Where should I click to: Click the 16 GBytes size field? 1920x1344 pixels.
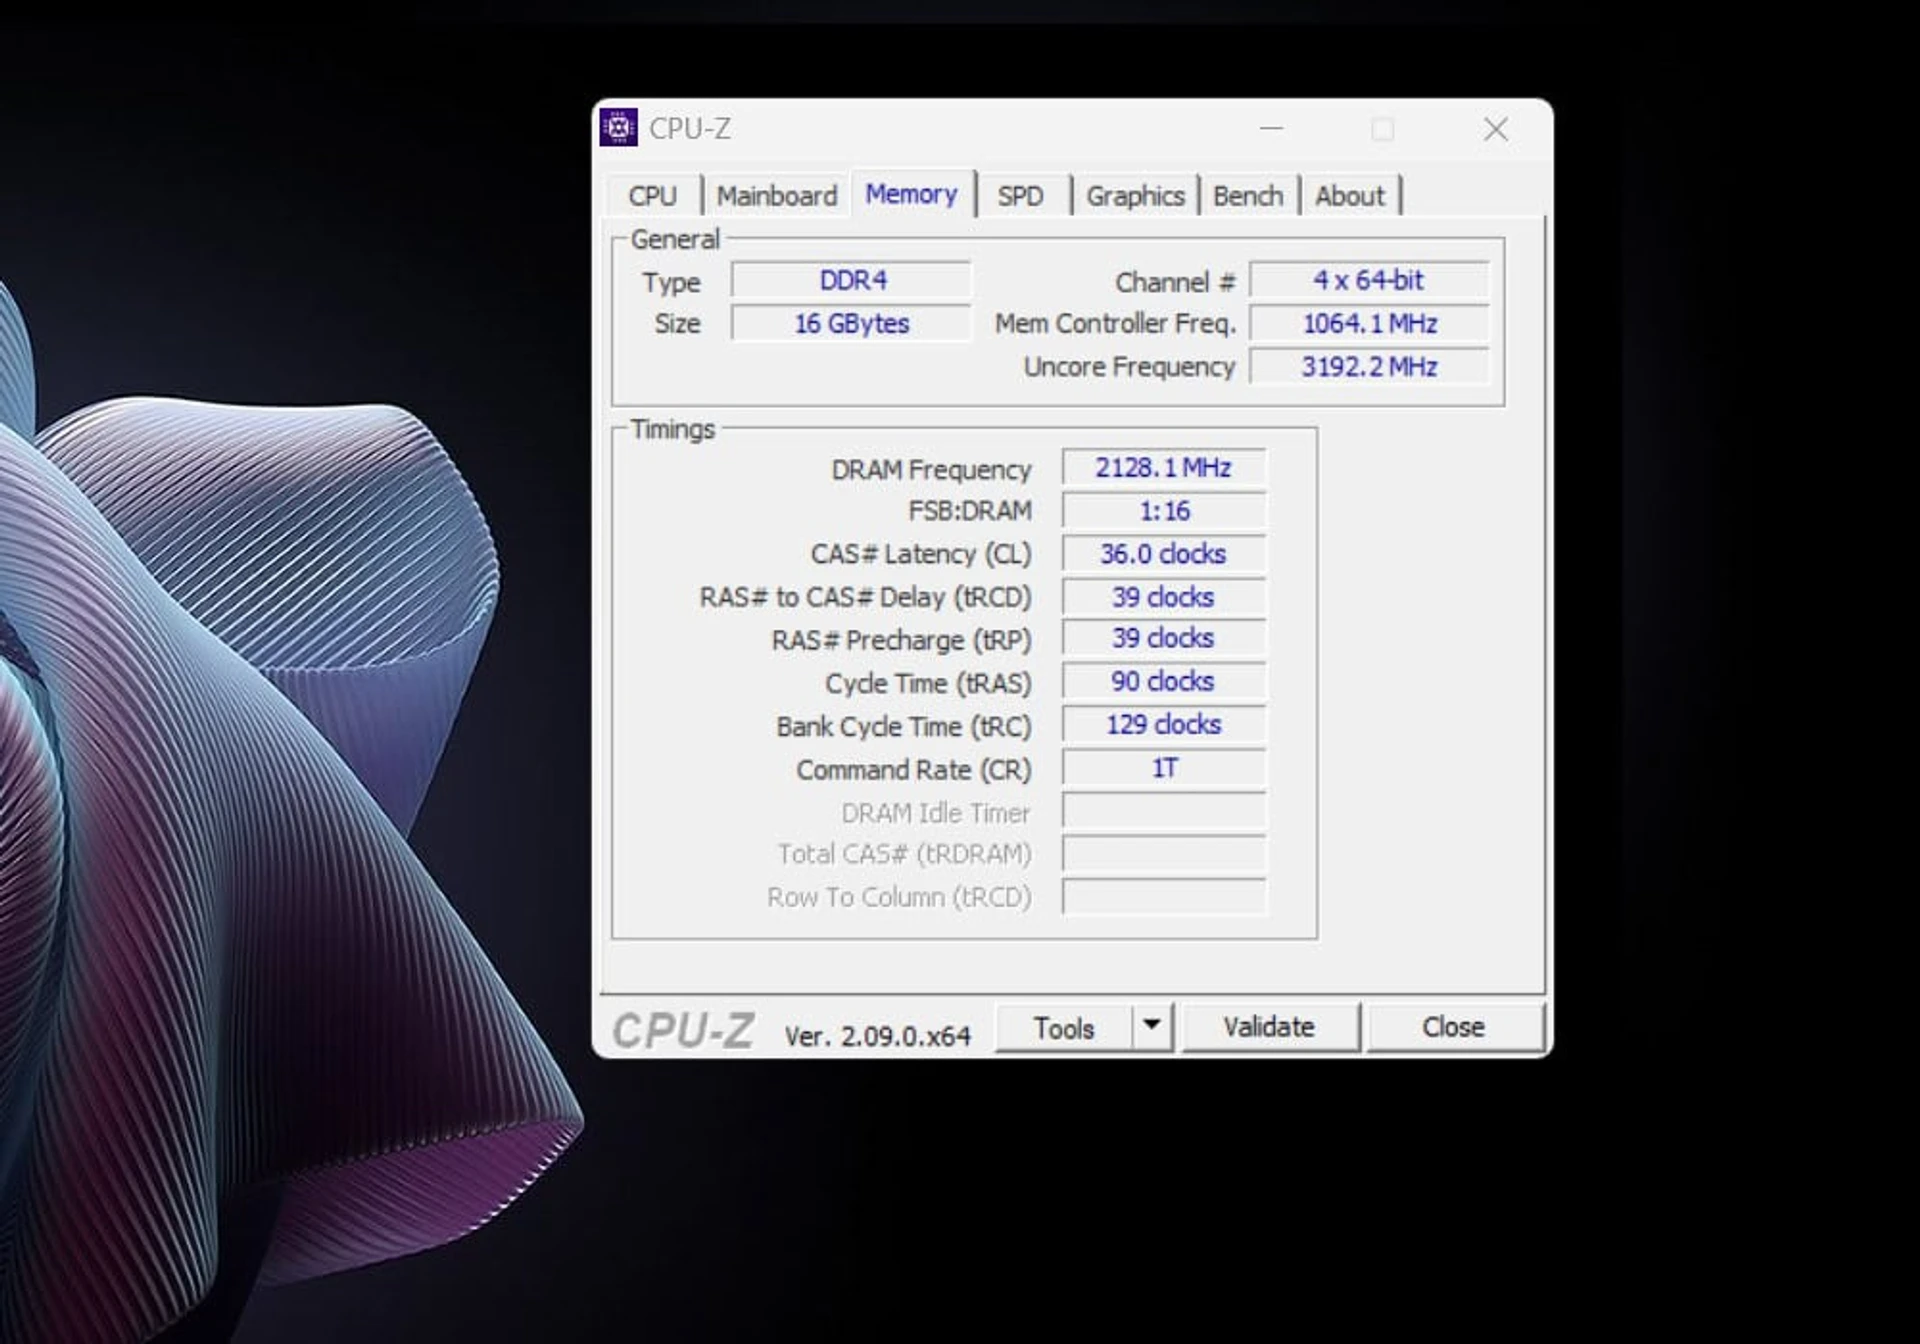[x=851, y=323]
